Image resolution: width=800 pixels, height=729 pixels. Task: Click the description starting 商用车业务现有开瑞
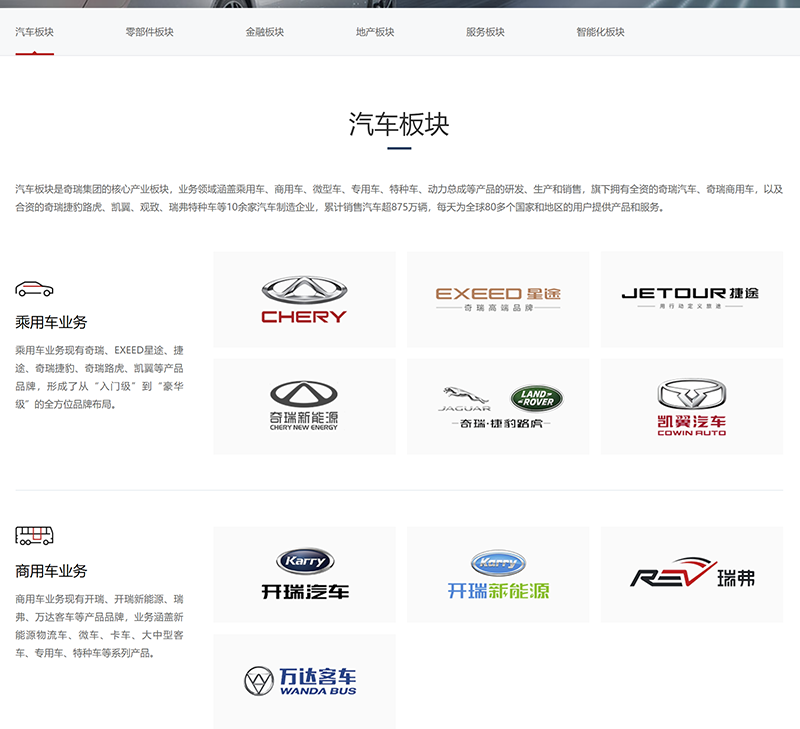click(x=99, y=626)
